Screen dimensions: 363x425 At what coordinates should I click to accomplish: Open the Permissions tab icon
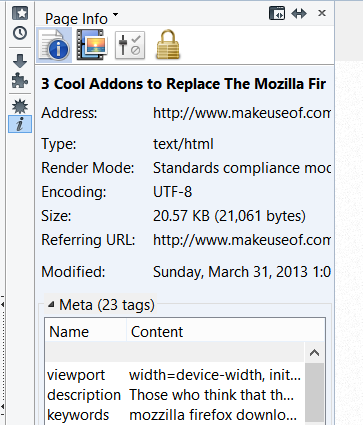pos(130,45)
